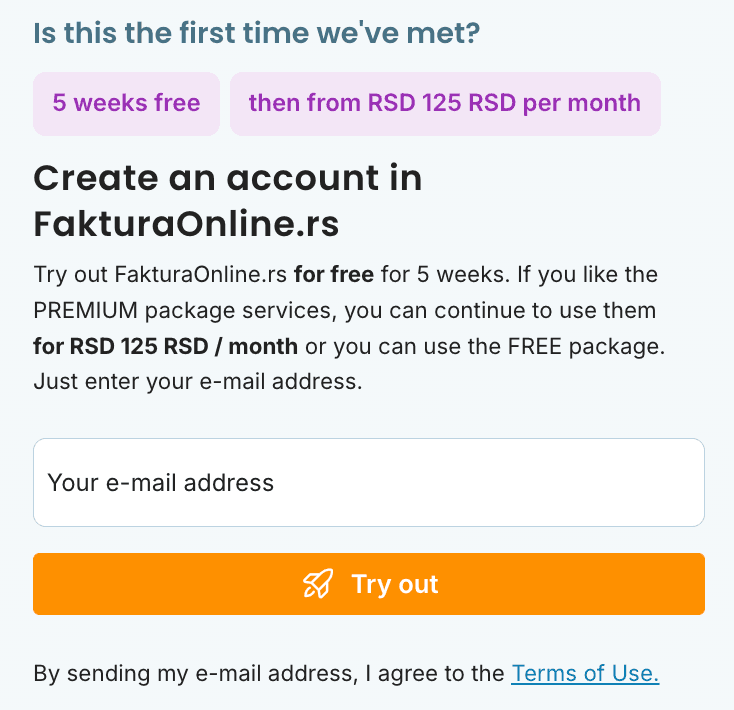Click the bold "for free" text

pos(333,274)
